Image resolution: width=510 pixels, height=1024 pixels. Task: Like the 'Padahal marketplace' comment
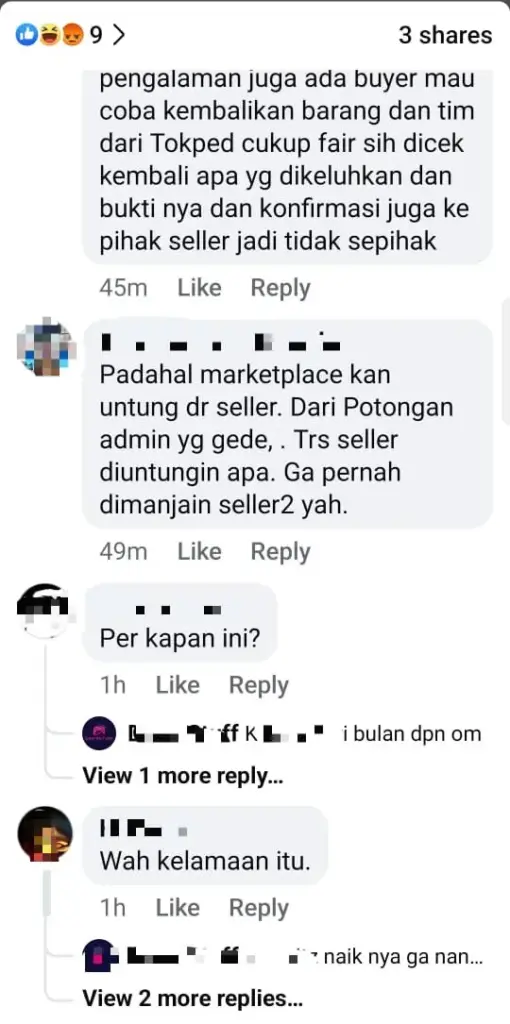(199, 552)
